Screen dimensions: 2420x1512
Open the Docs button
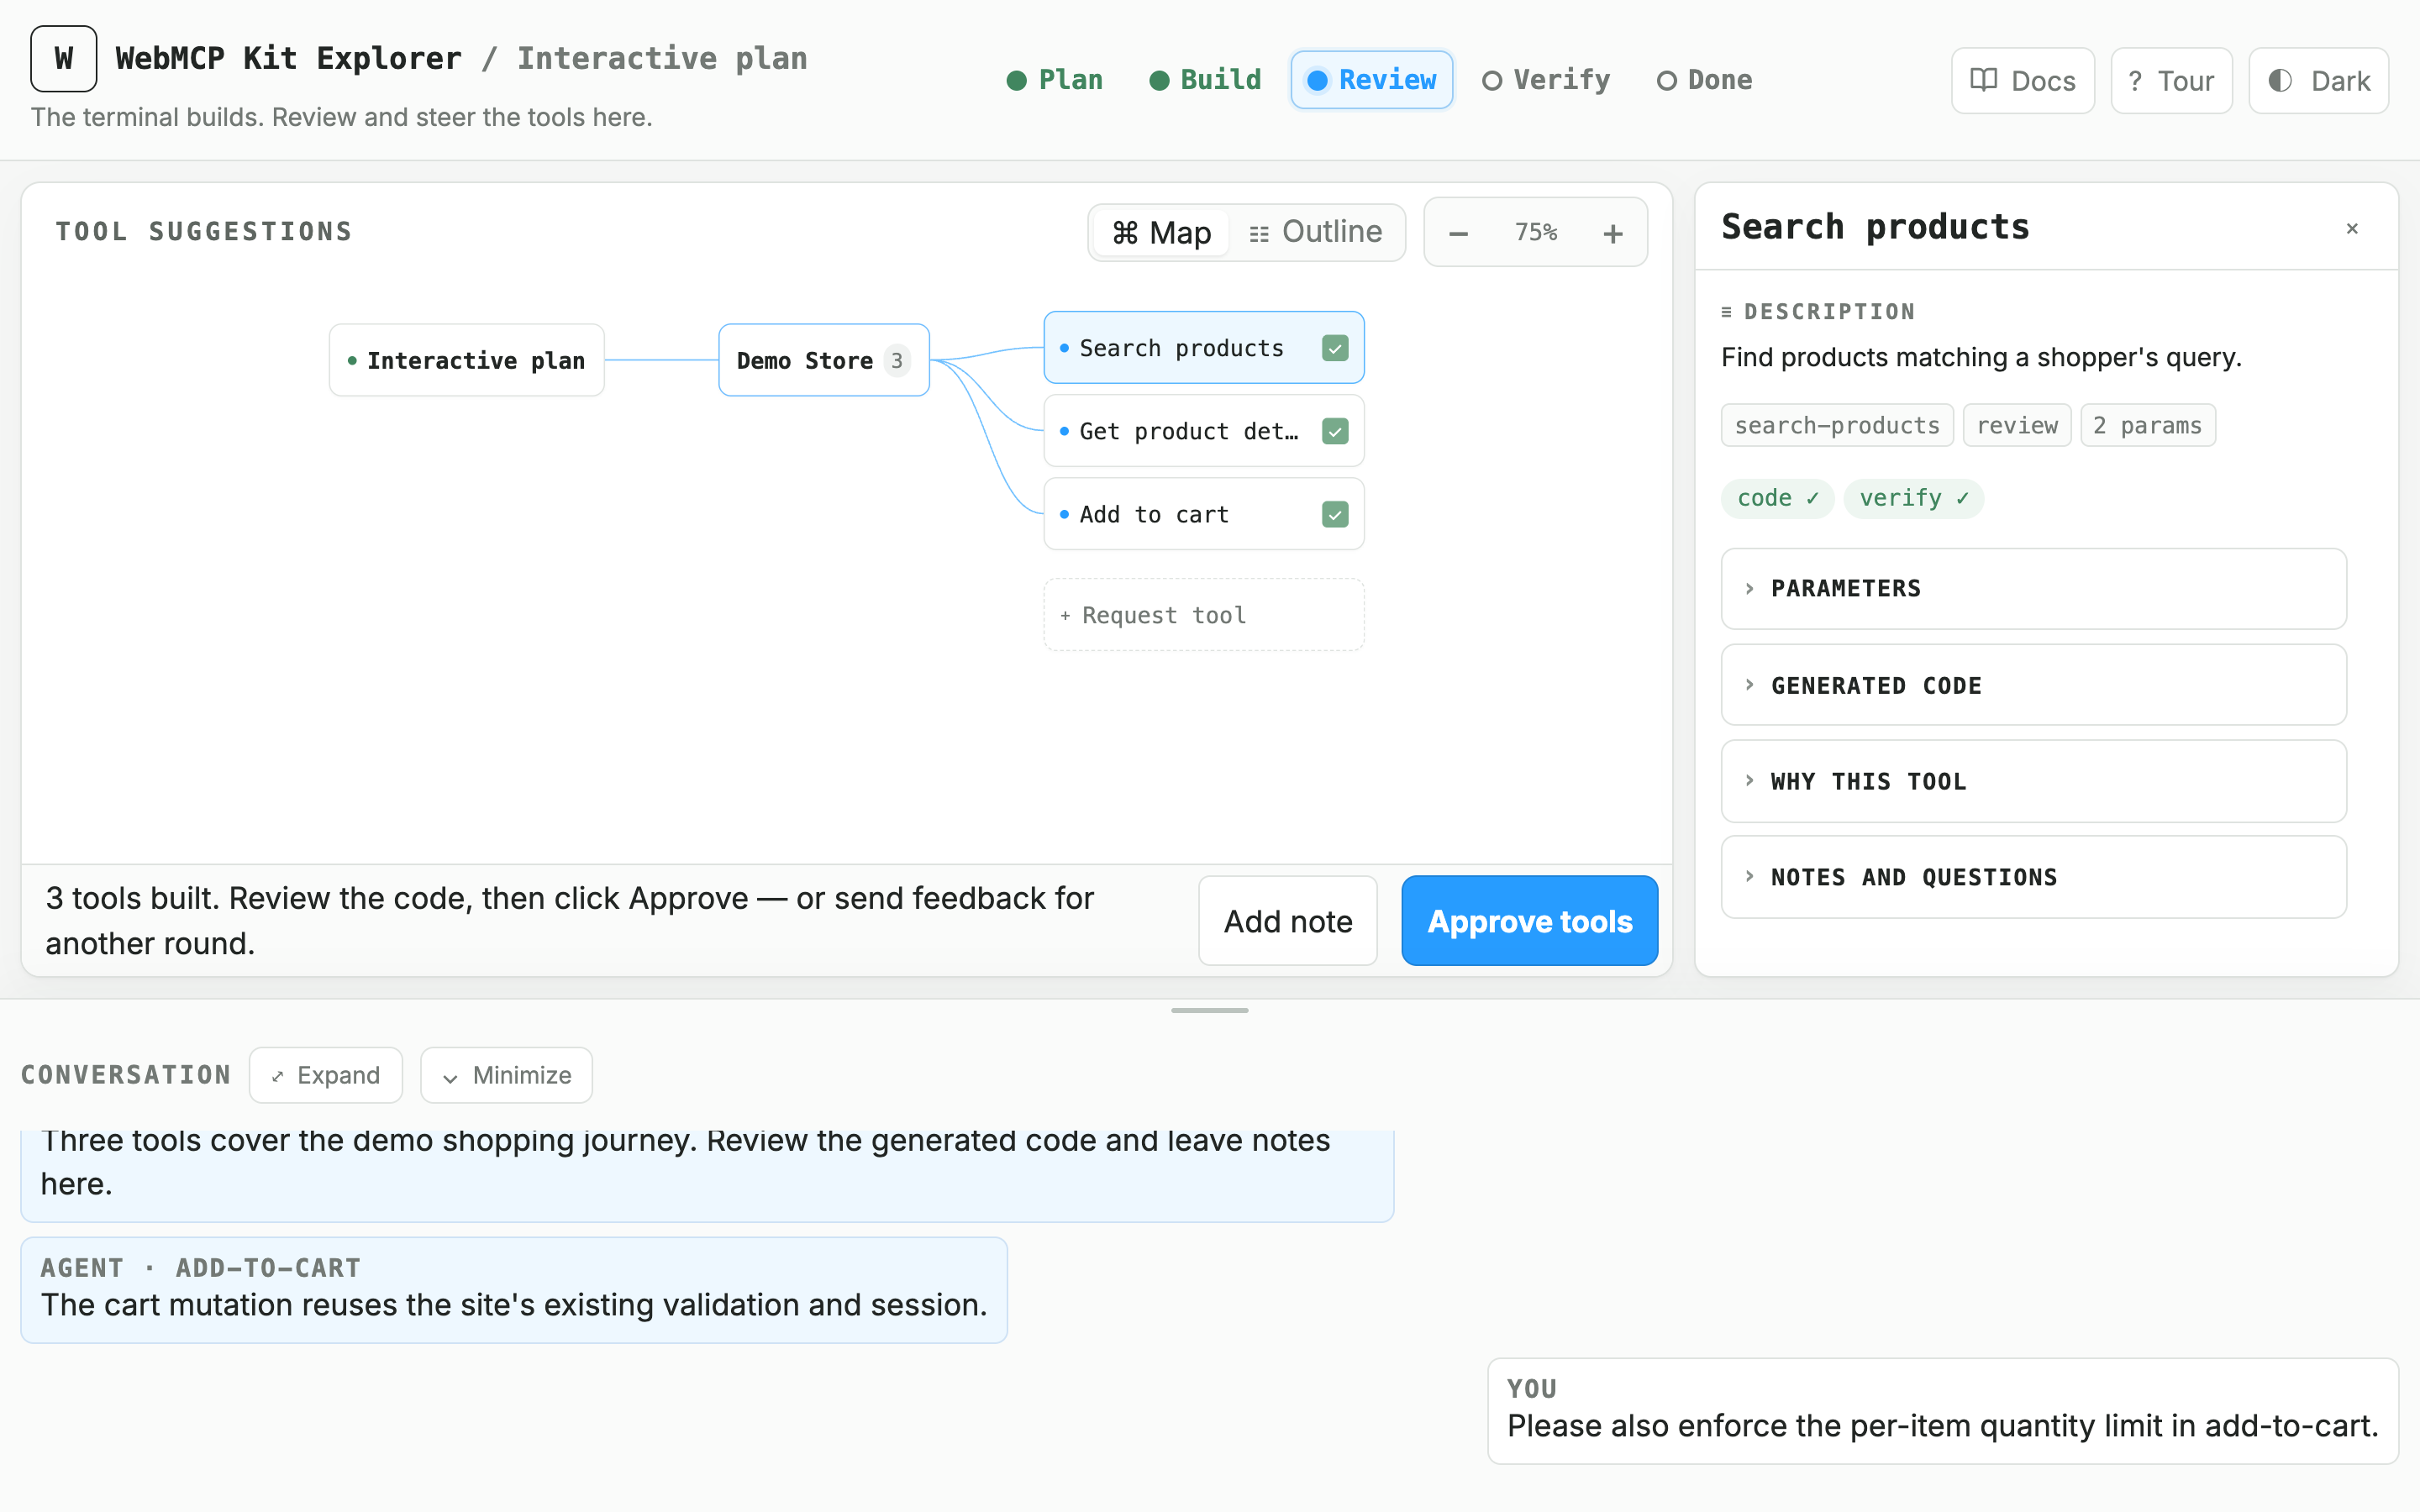(x=2022, y=81)
